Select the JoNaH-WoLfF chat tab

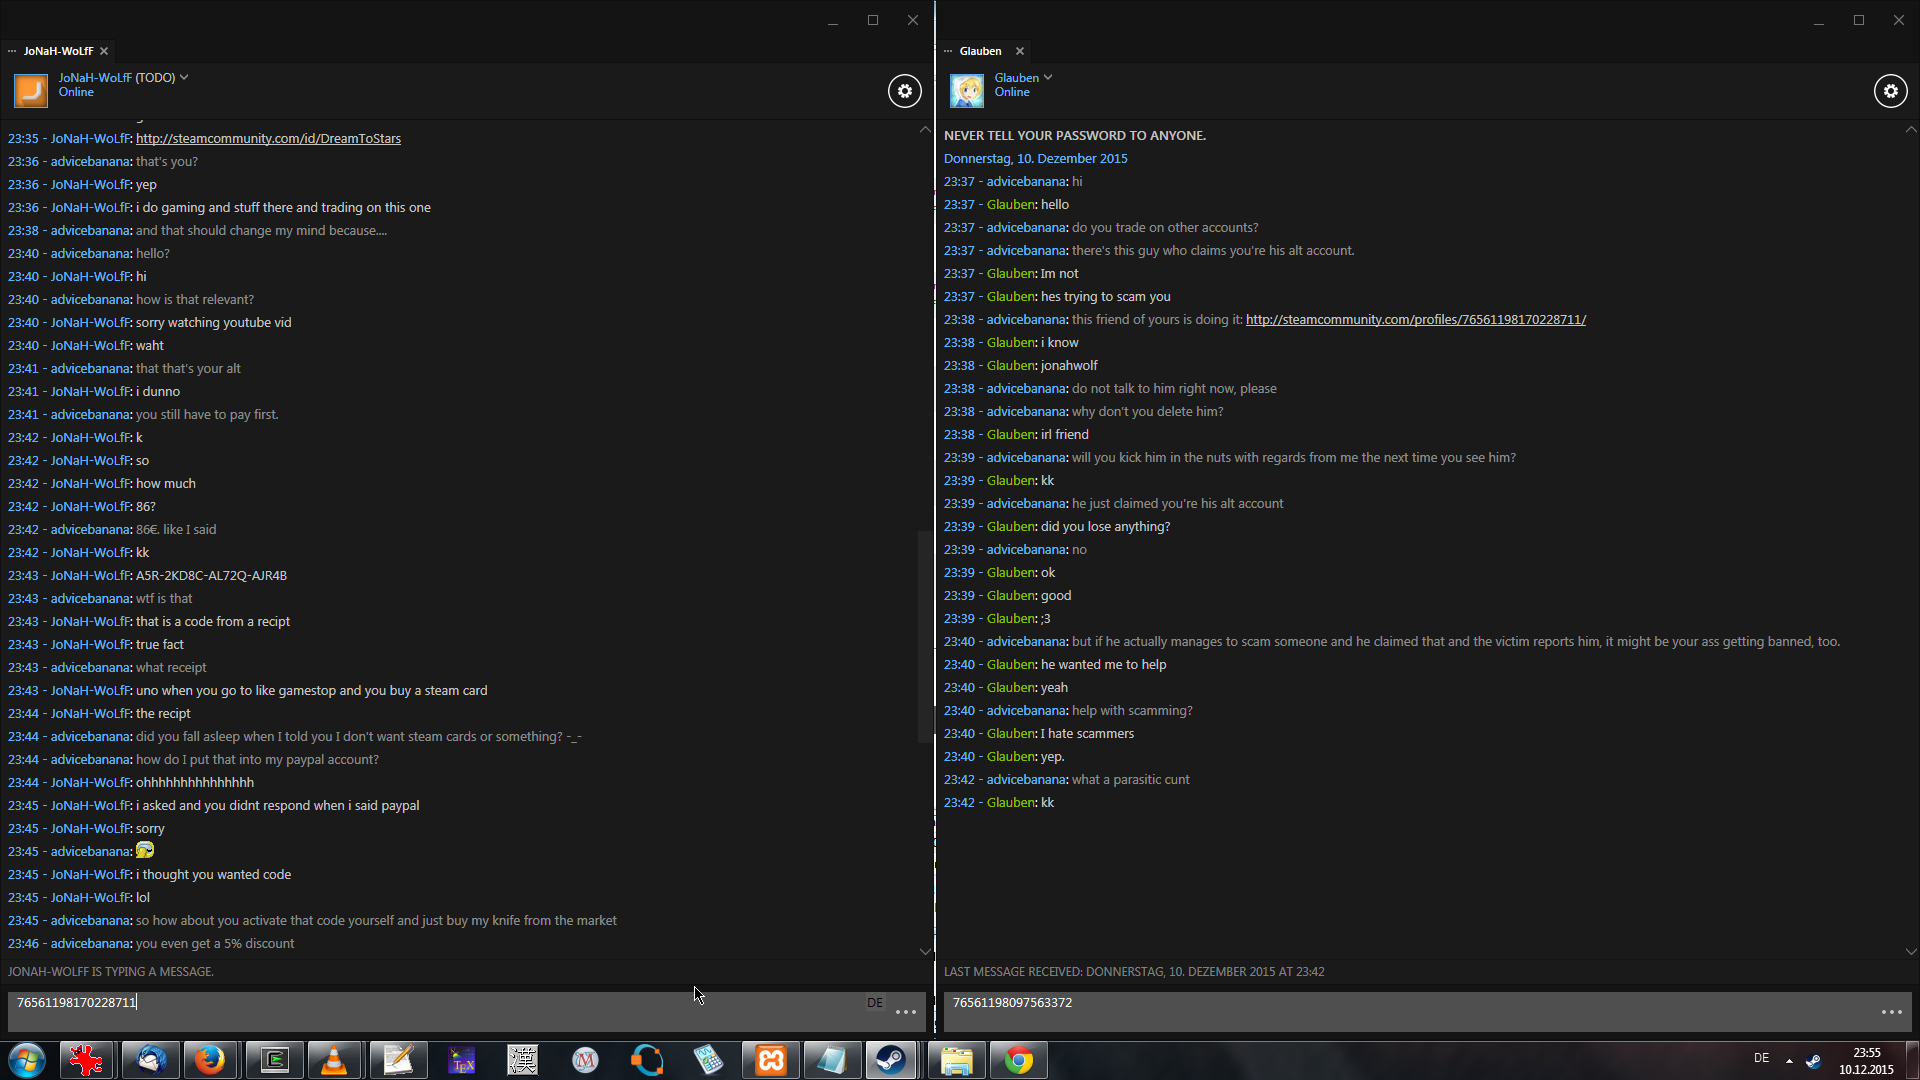58,51
